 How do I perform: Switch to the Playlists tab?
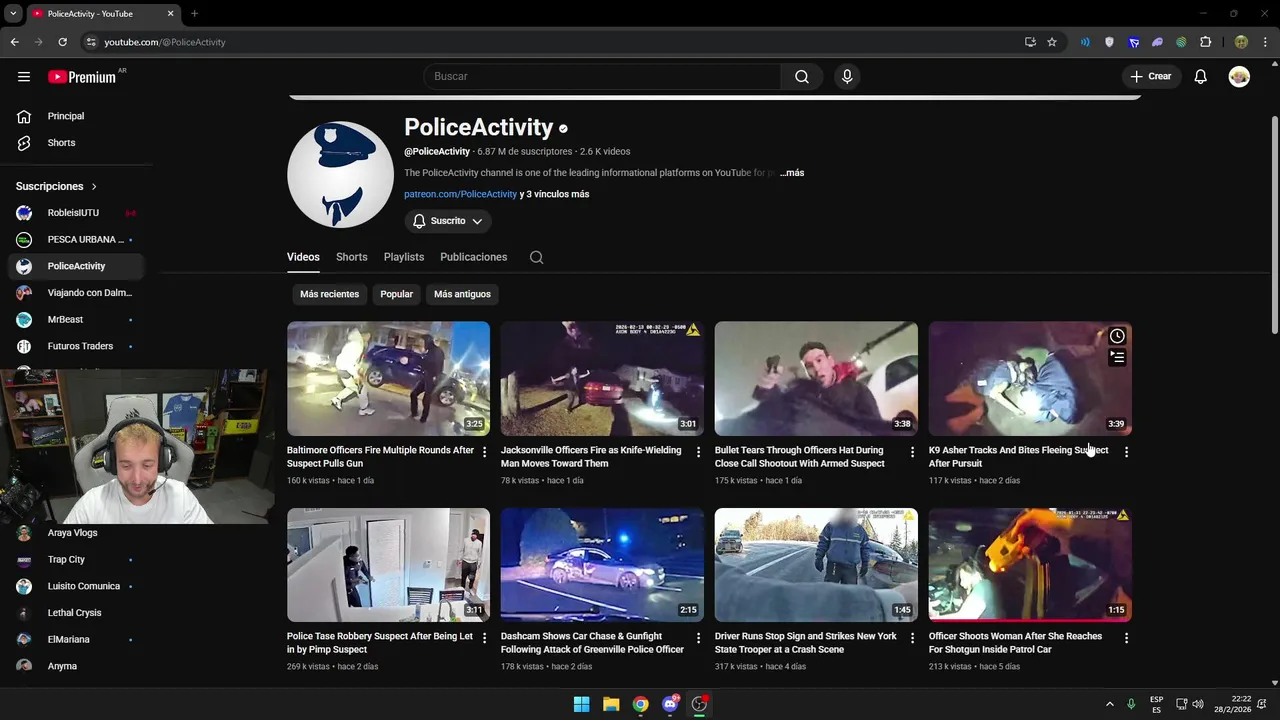(x=404, y=257)
